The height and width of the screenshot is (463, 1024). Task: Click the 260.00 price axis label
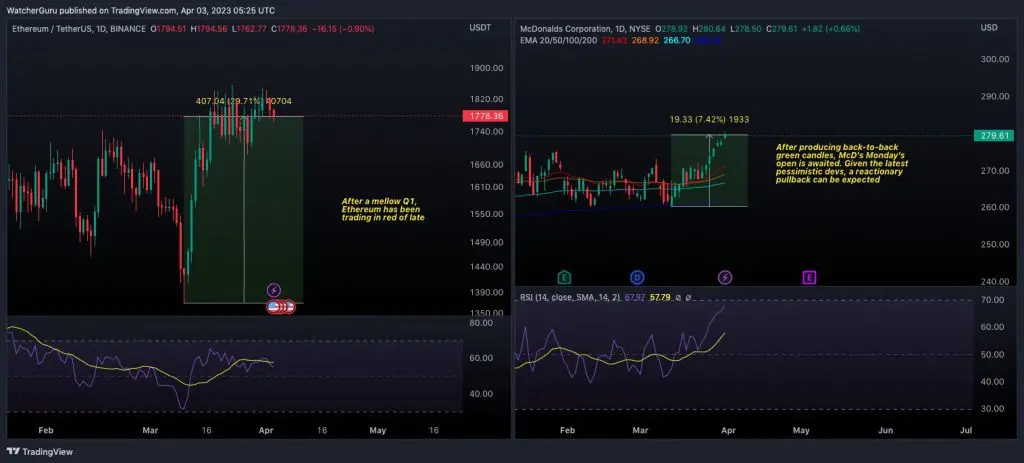(x=995, y=208)
